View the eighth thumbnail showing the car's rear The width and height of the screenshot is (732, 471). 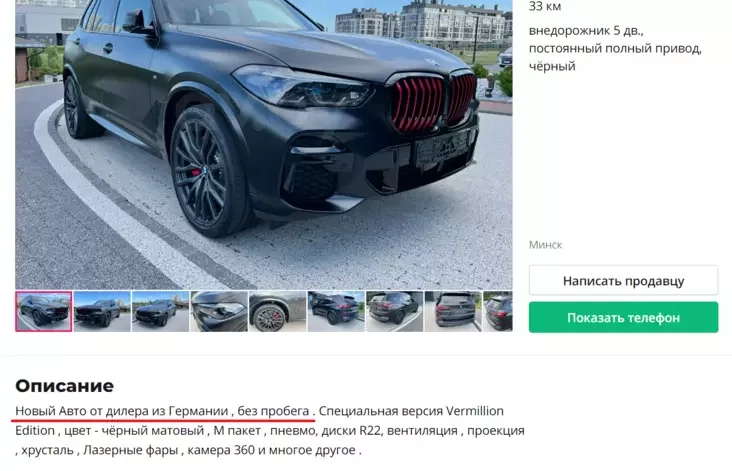pos(453,311)
